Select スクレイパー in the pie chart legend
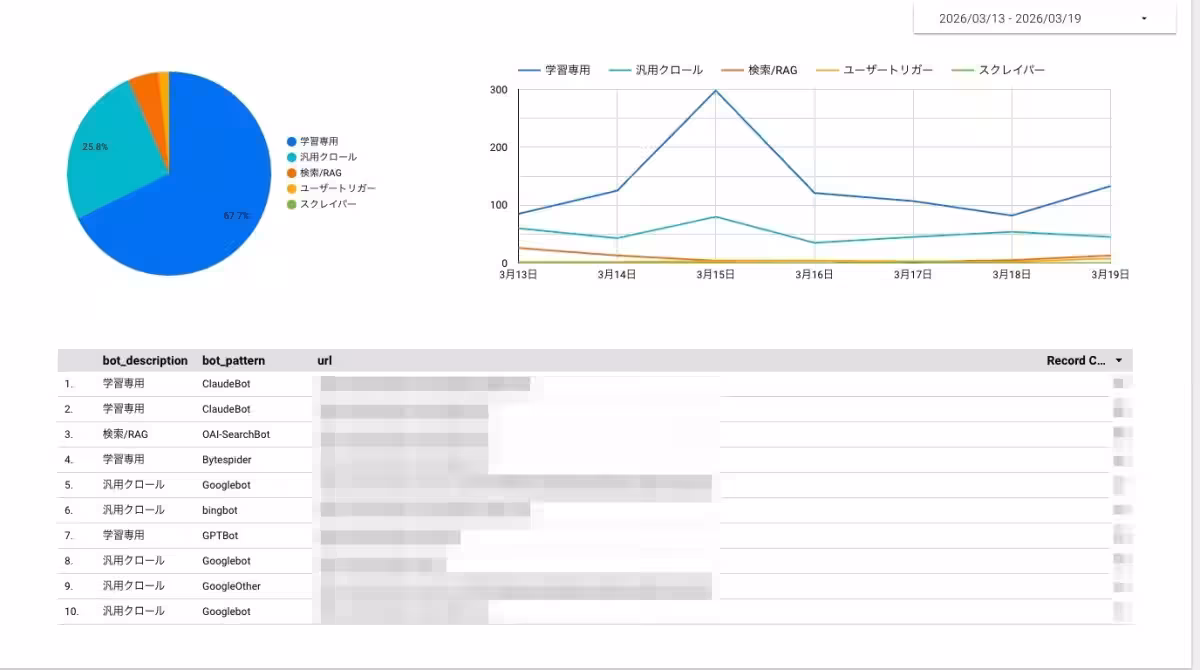Image resolution: width=1200 pixels, height=670 pixels. [x=328, y=204]
